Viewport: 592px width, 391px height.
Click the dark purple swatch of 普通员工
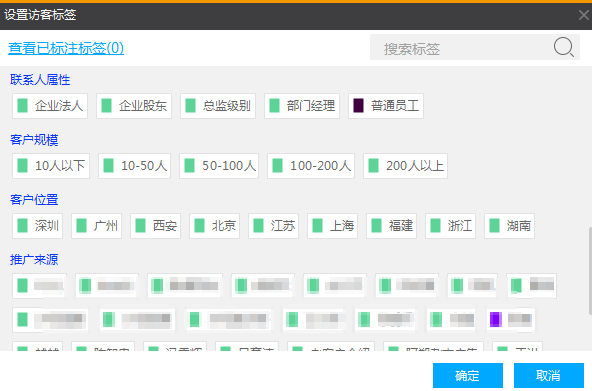coord(358,106)
